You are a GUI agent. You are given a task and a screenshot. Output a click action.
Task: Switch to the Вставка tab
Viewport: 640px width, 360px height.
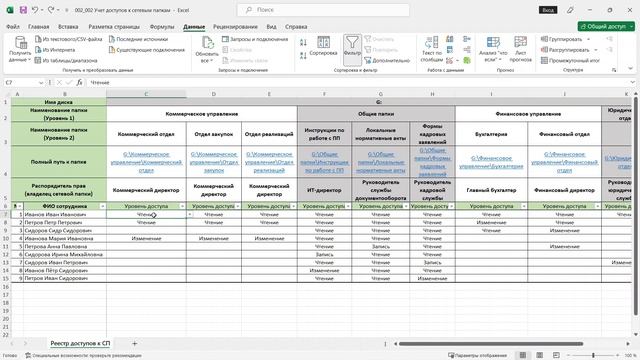pyautogui.click(x=68, y=27)
